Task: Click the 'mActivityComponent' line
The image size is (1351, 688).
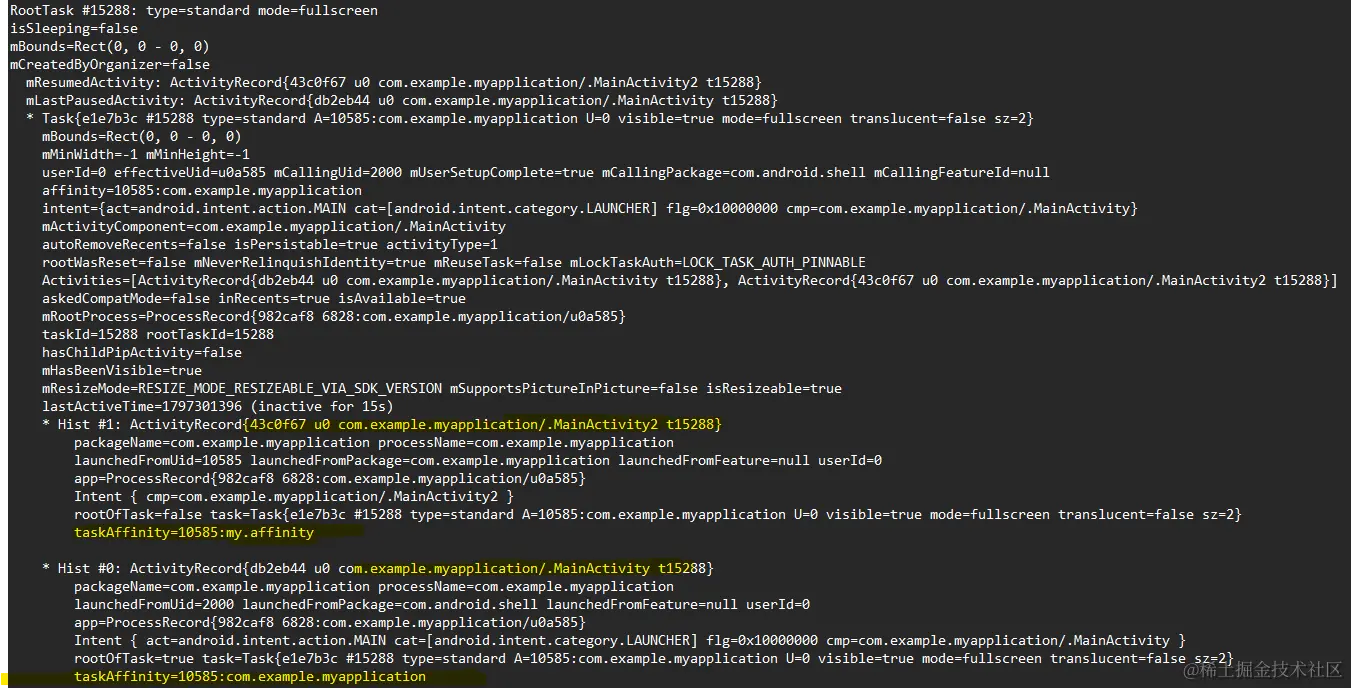Action: 274,227
